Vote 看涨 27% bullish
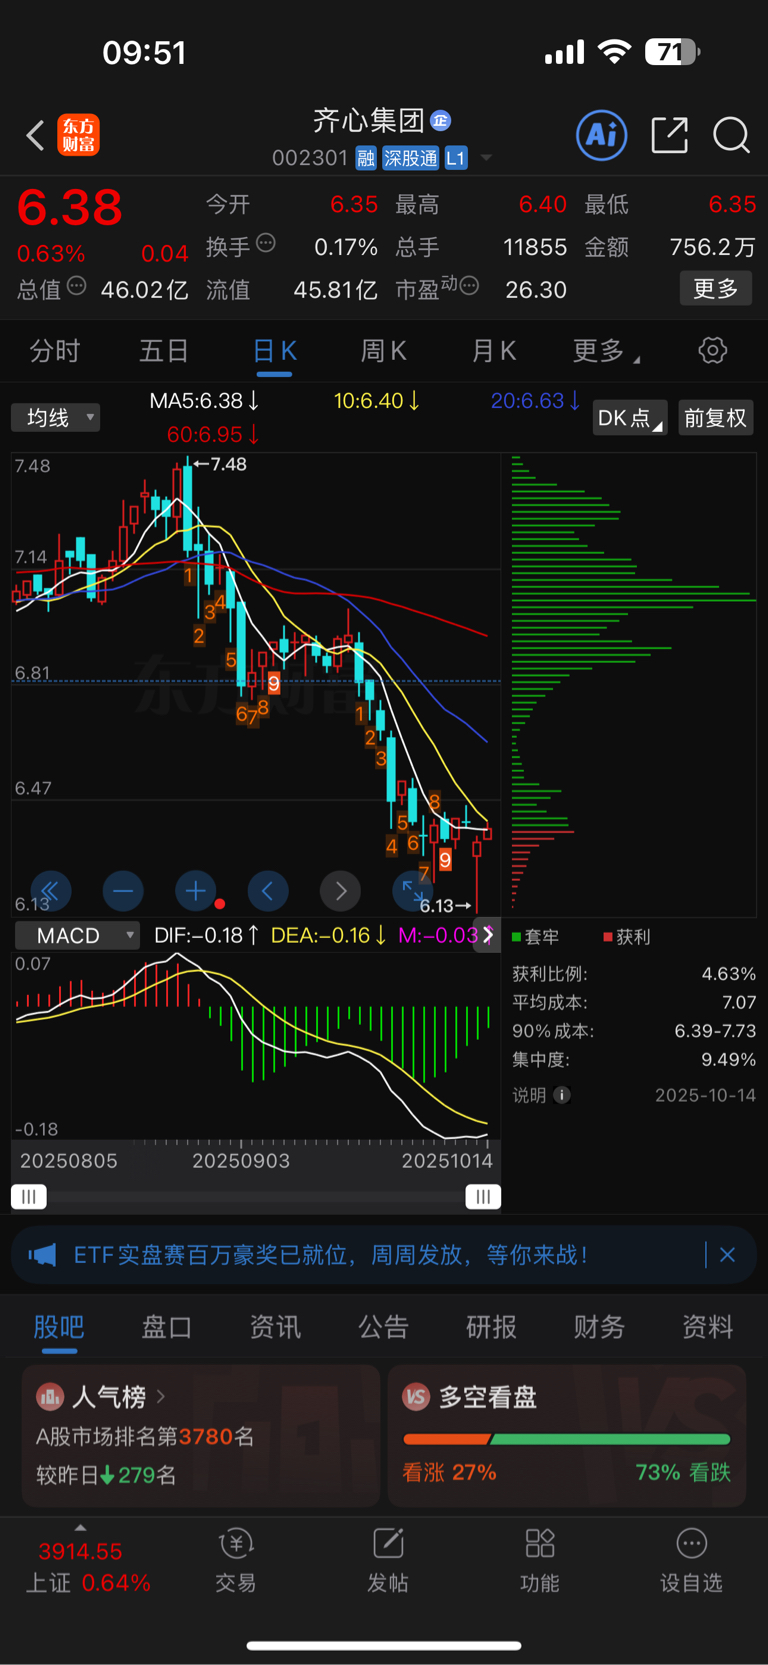This screenshot has height=1665, width=768. 449,1472
